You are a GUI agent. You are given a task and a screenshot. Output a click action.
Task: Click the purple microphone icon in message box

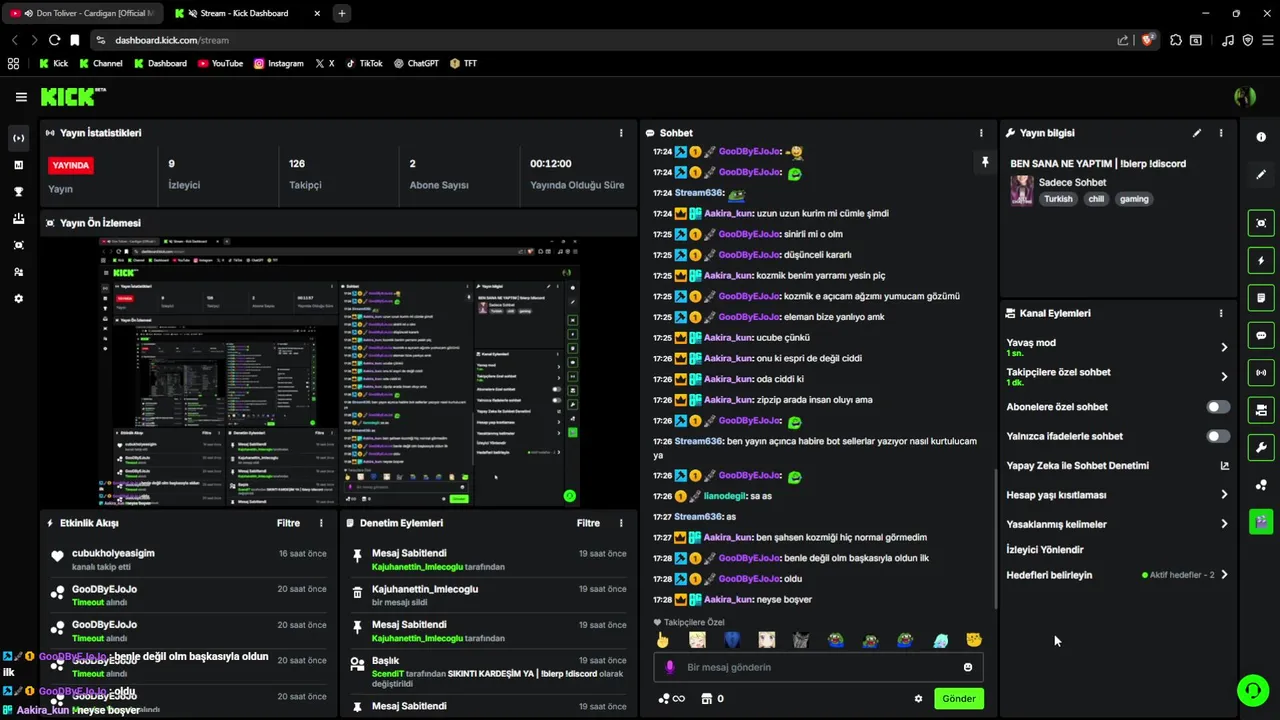[670, 667]
